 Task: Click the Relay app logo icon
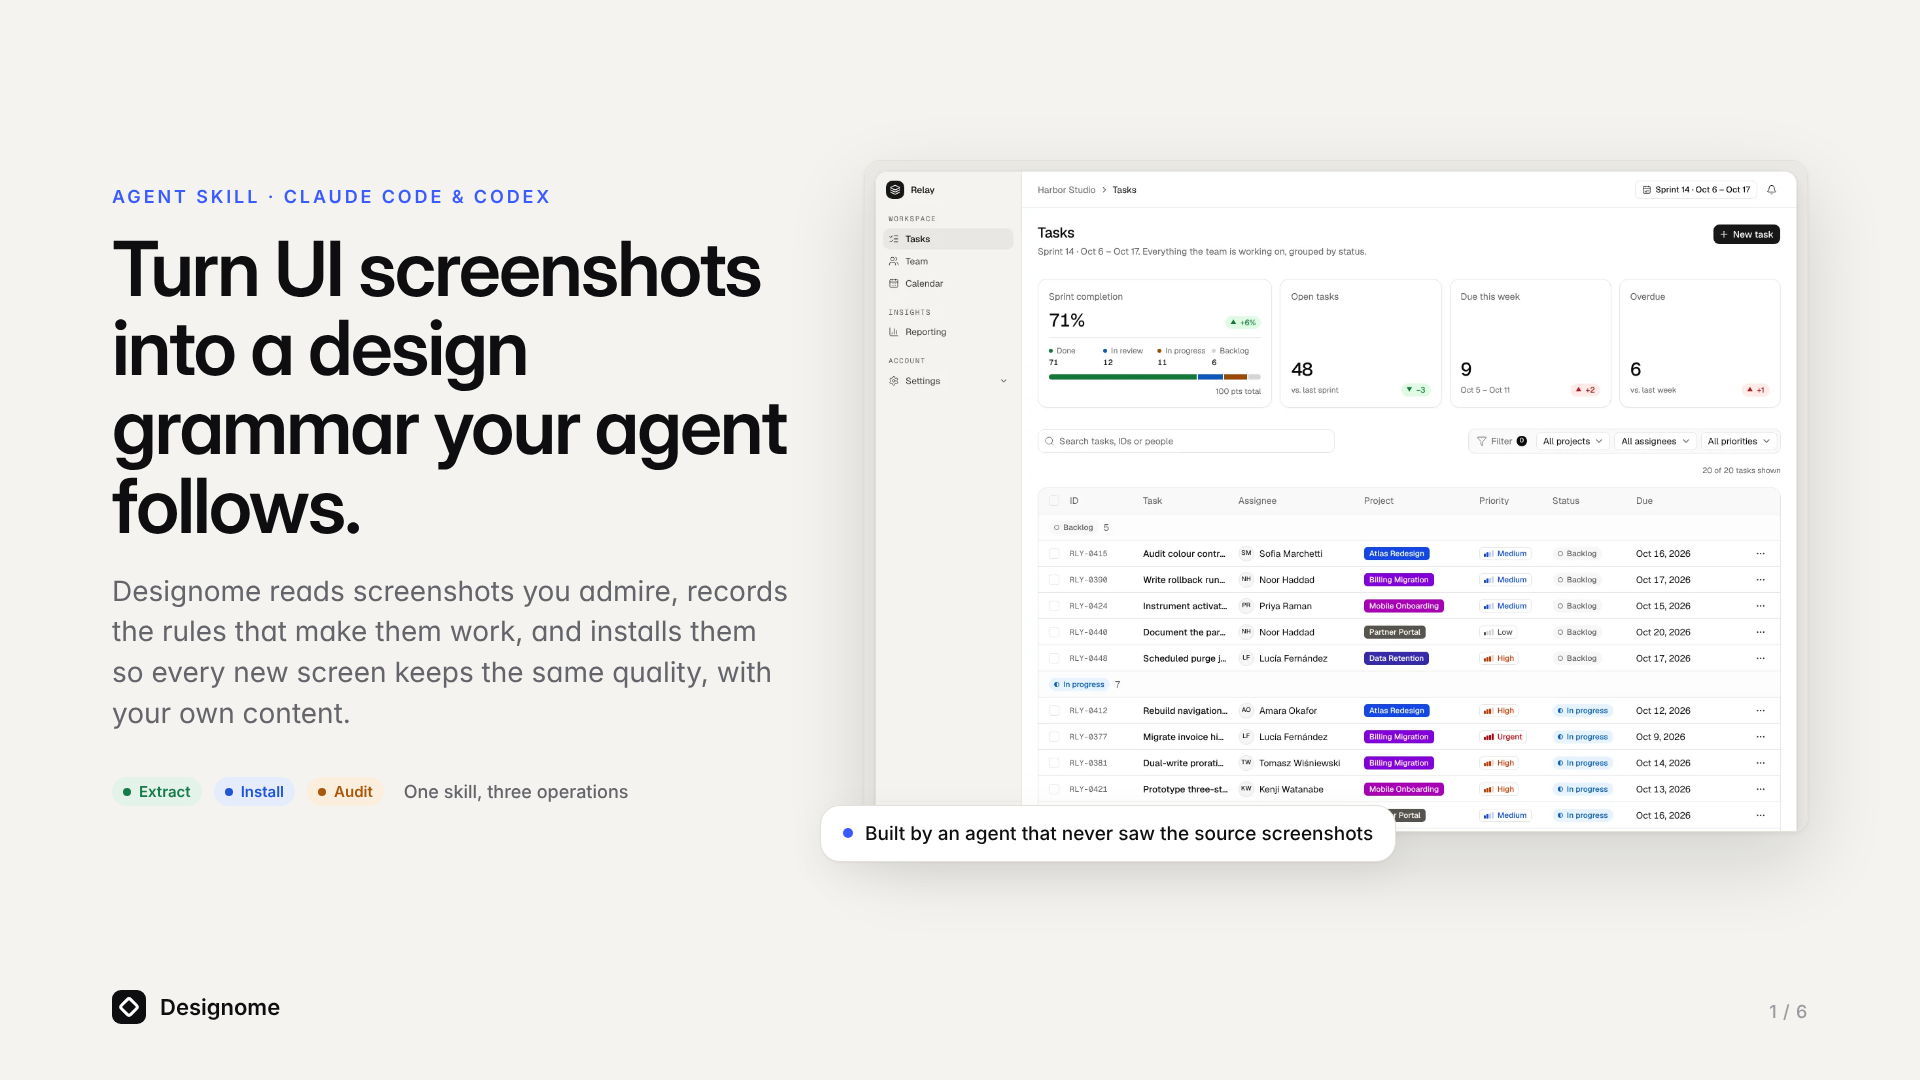895,190
